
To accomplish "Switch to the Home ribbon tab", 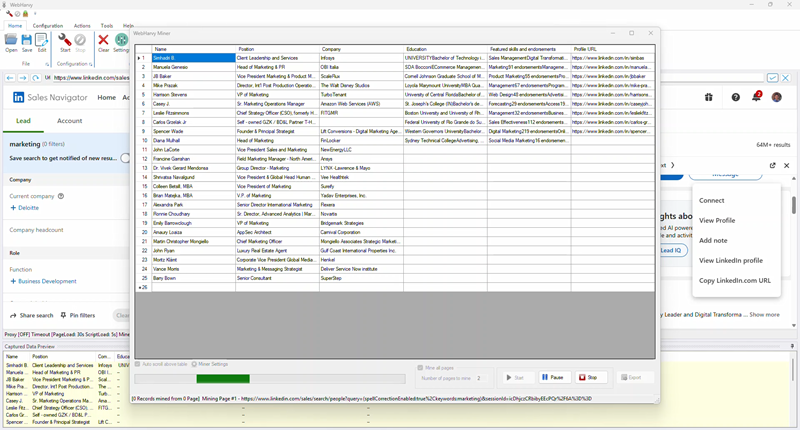I will tap(15, 26).
